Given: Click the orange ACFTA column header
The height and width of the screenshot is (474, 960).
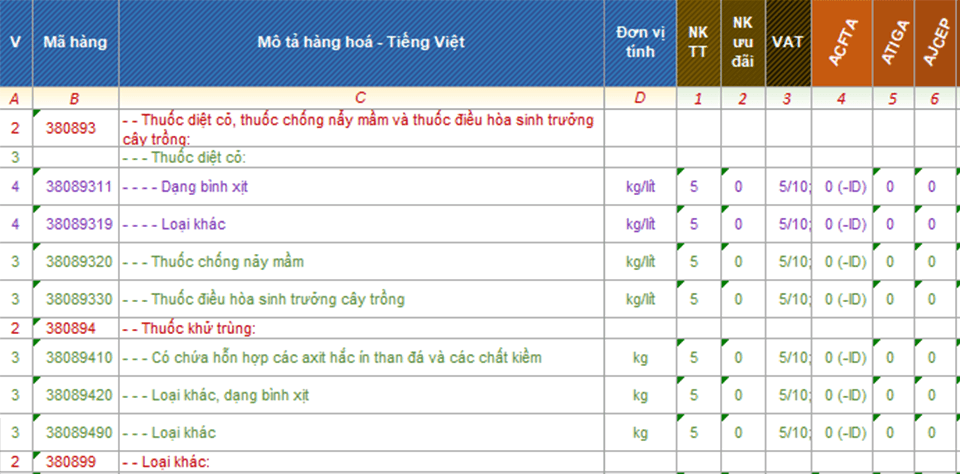Looking at the screenshot, I should tap(841, 43).
